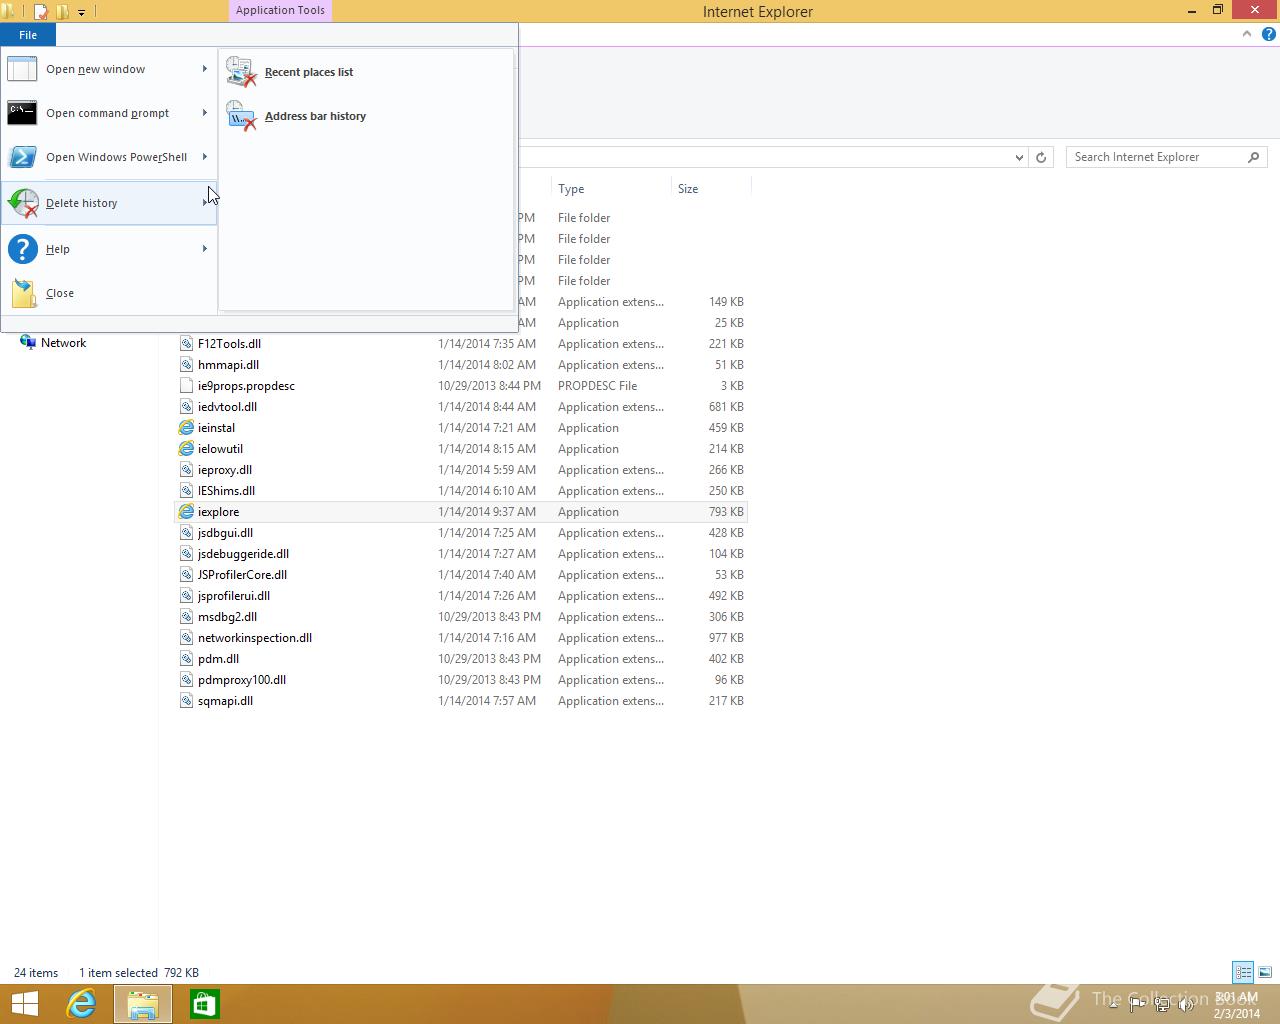Select Recent places list option
This screenshot has width=1280, height=1024.
coord(365,72)
